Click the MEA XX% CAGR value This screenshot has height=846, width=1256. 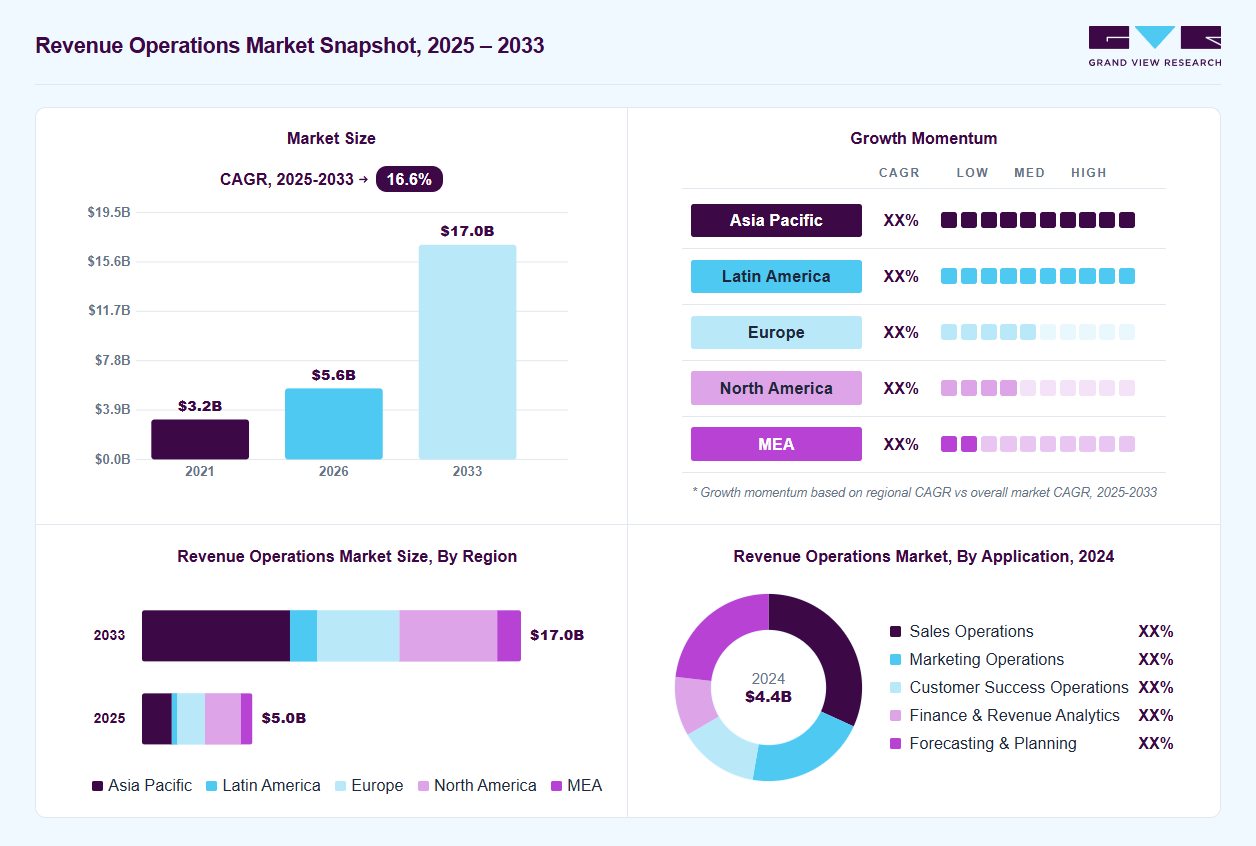click(x=901, y=444)
